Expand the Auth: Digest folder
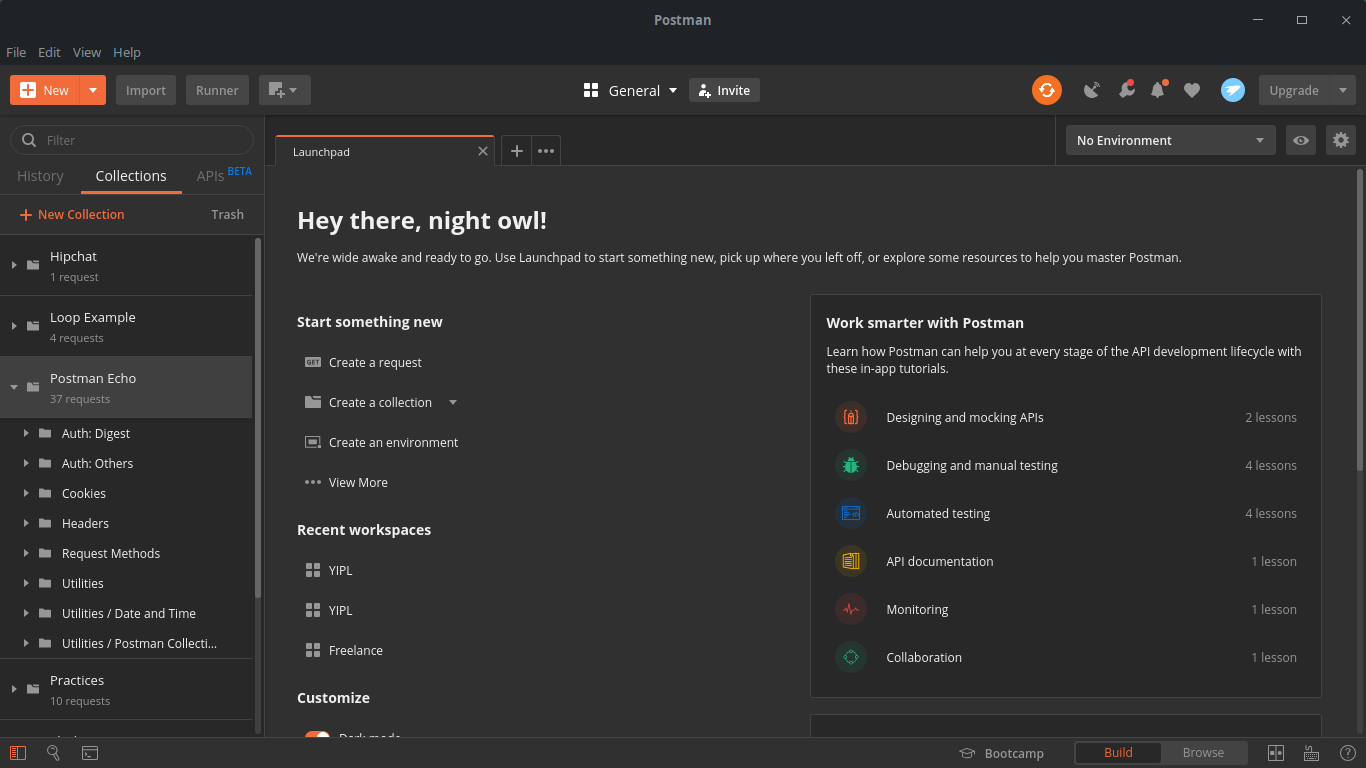 tap(26, 433)
